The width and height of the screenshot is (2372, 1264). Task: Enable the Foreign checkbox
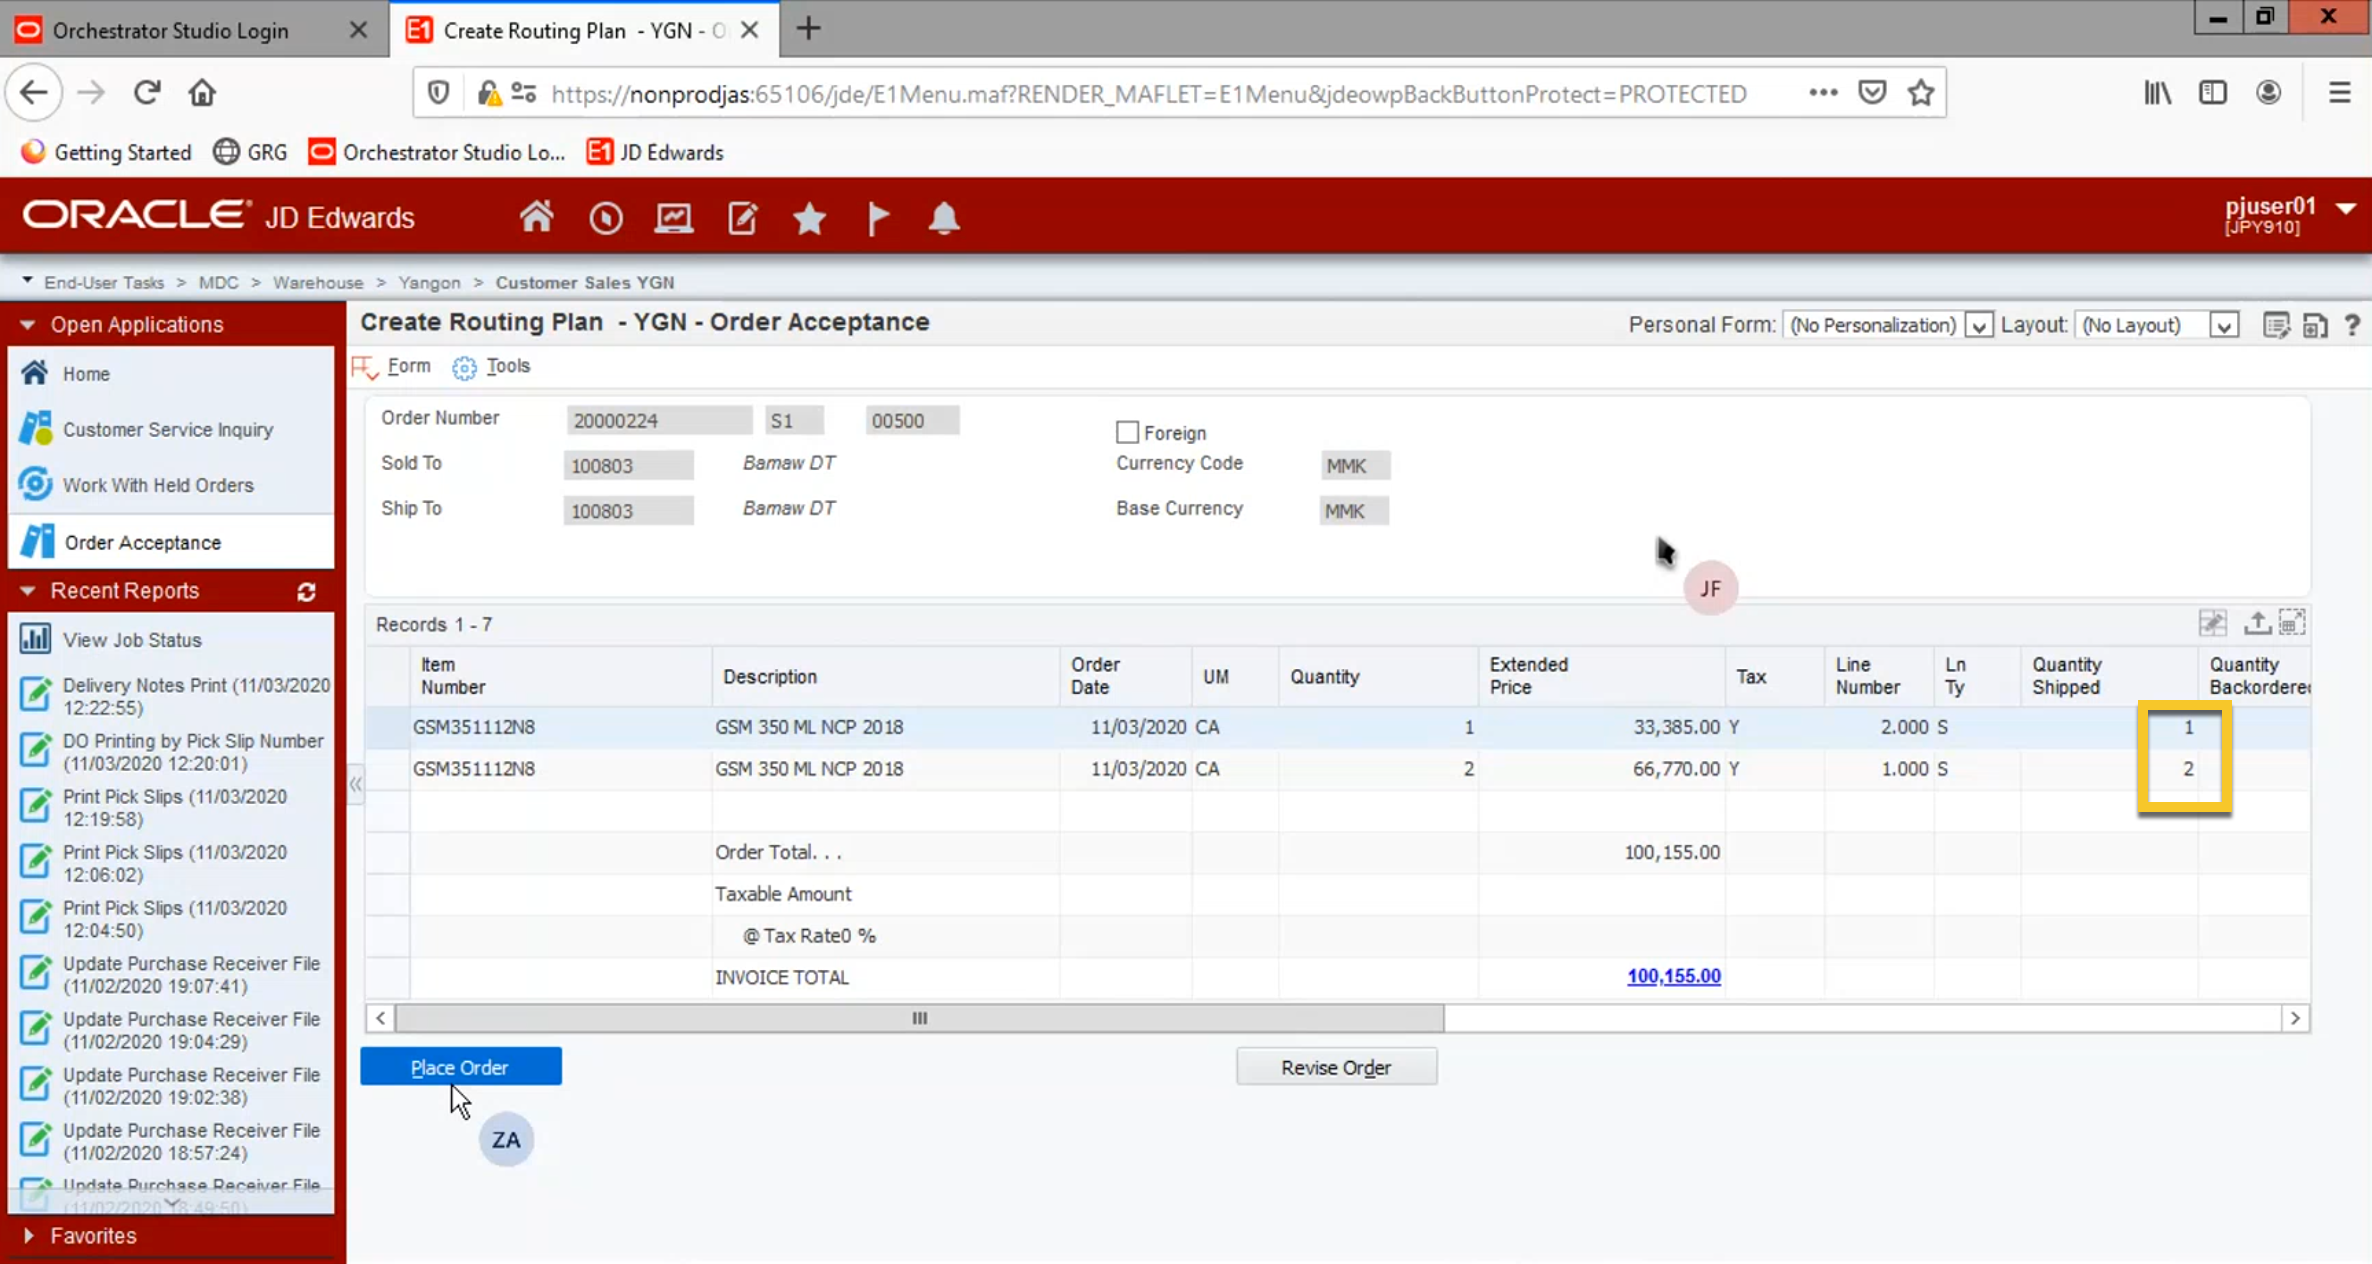pyautogui.click(x=1127, y=432)
